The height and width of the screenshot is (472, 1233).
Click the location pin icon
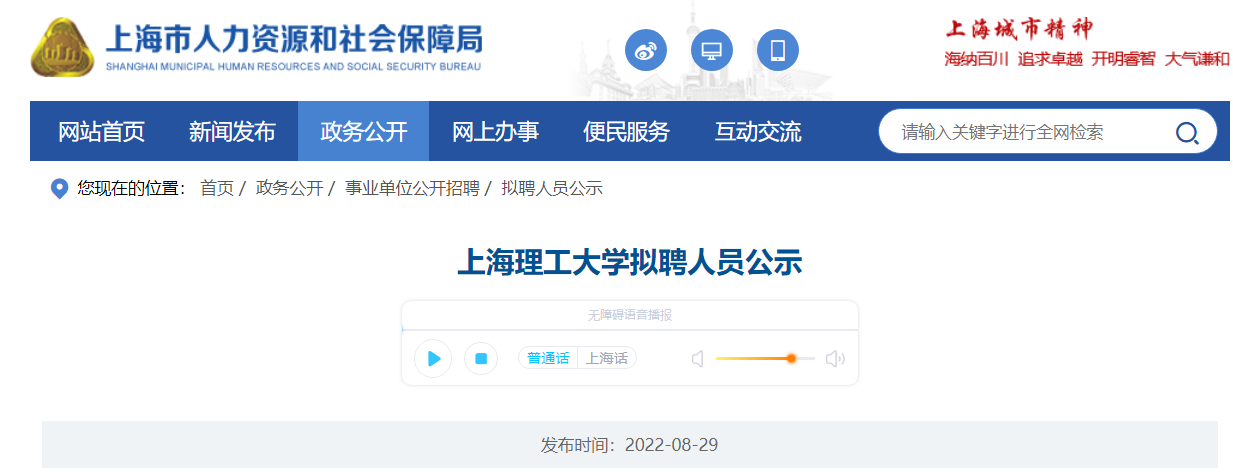point(59,188)
